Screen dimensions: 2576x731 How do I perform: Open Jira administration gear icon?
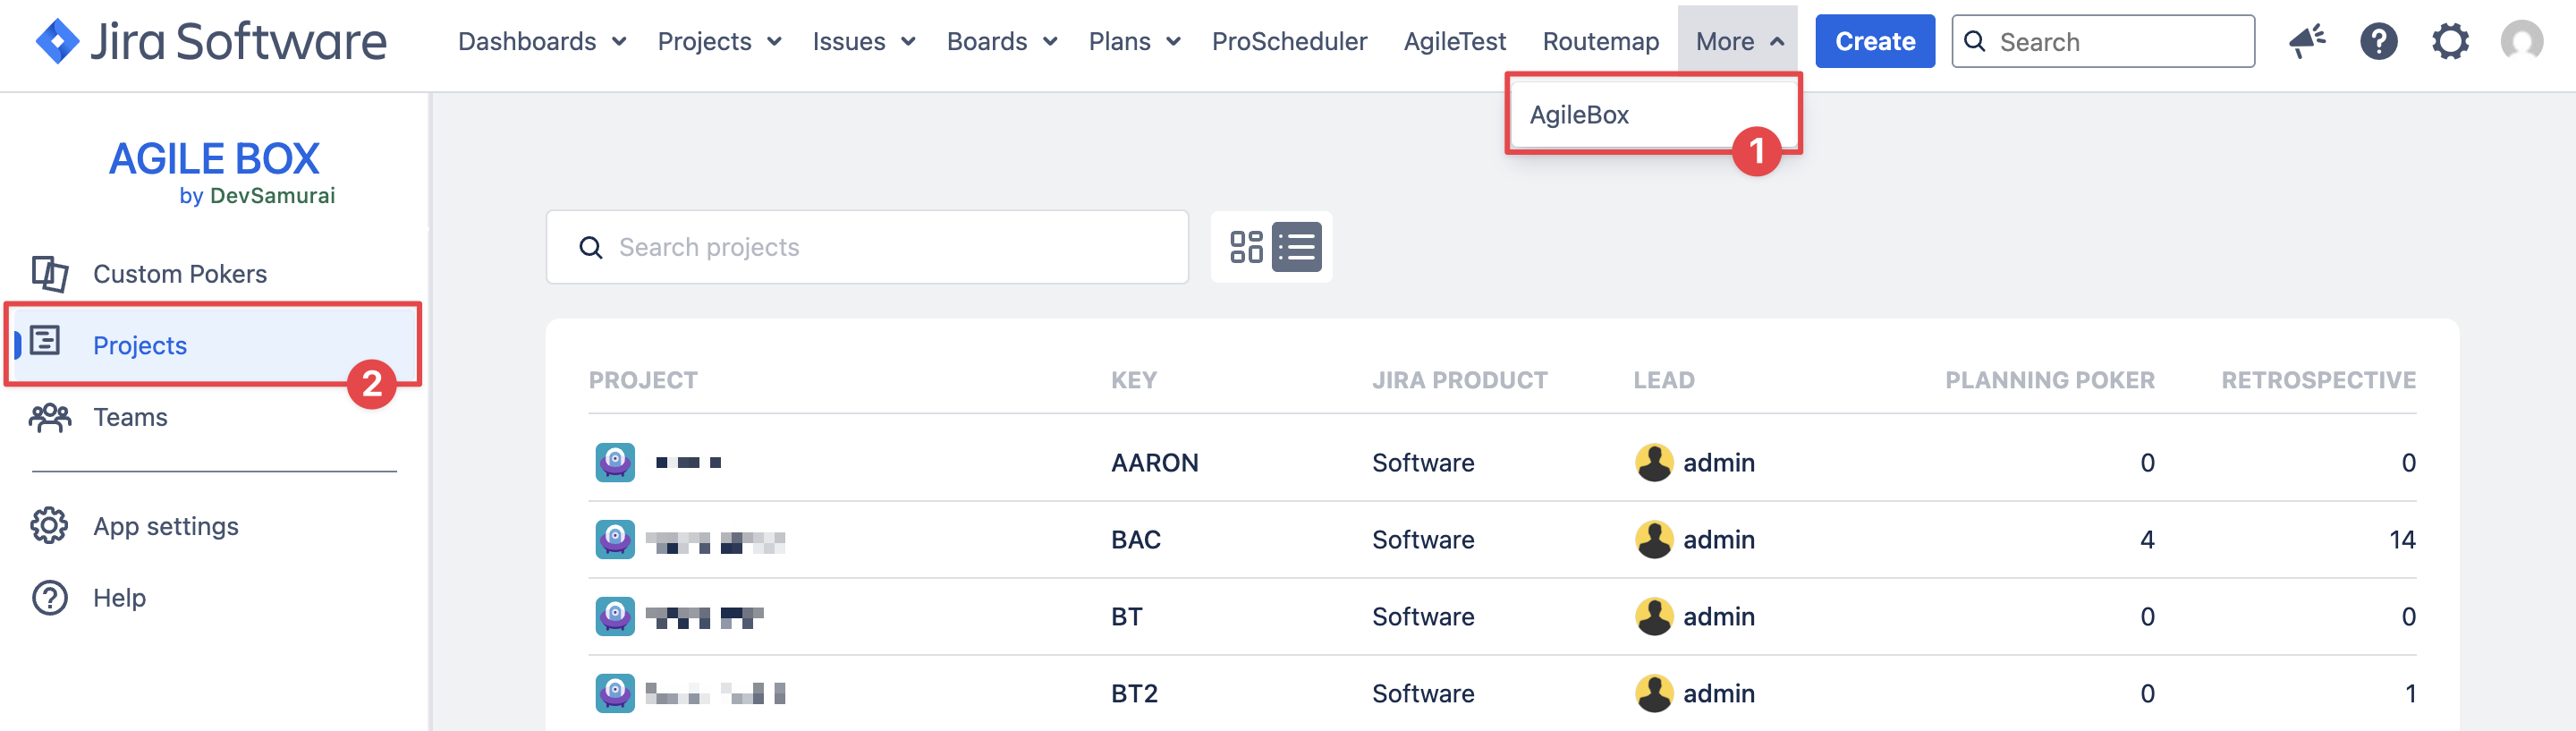click(x=2449, y=42)
